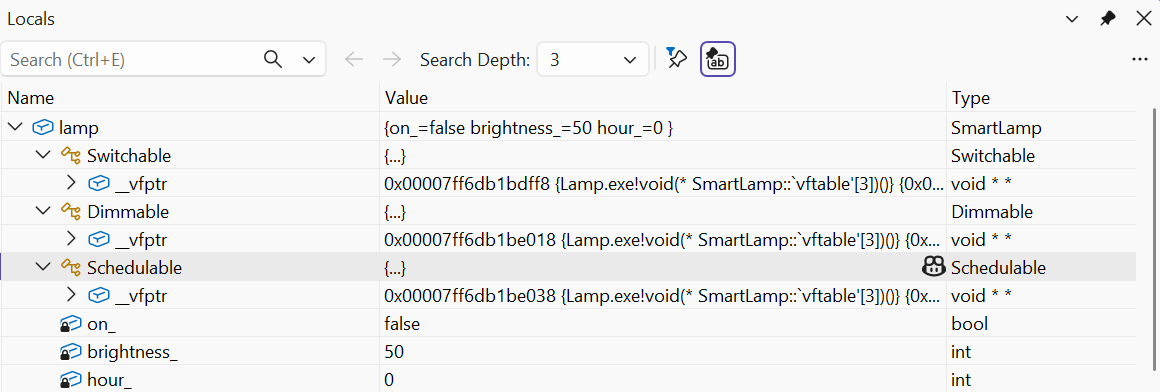This screenshot has width=1160, height=392.
Task: Click the Switchable base class icon
Action: (70, 156)
